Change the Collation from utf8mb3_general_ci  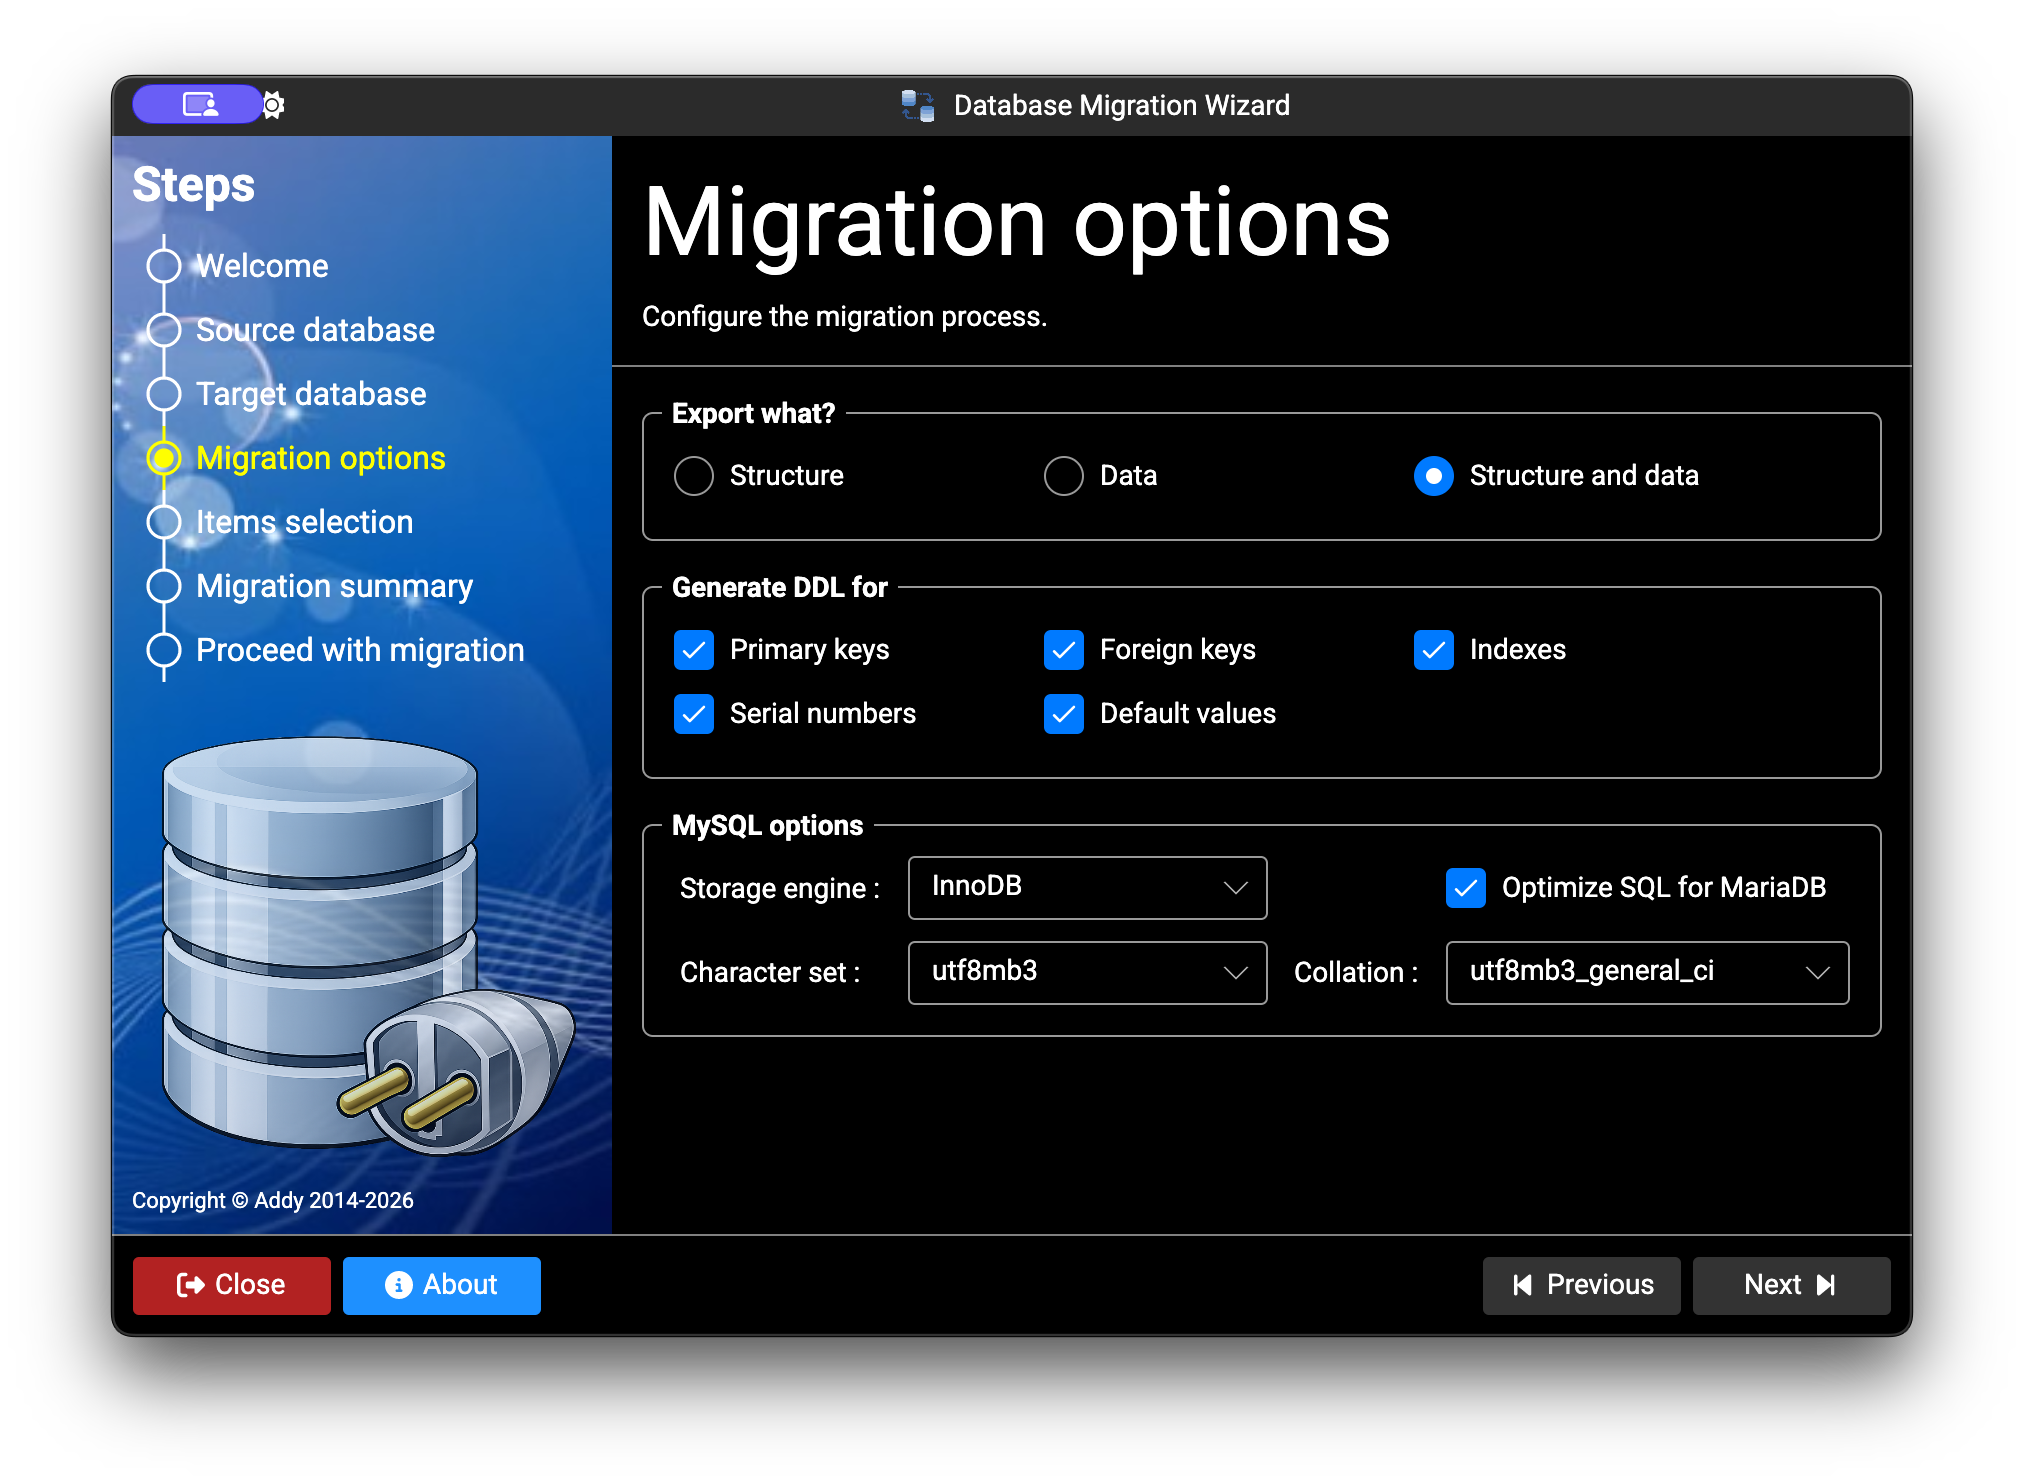[x=1646, y=972]
